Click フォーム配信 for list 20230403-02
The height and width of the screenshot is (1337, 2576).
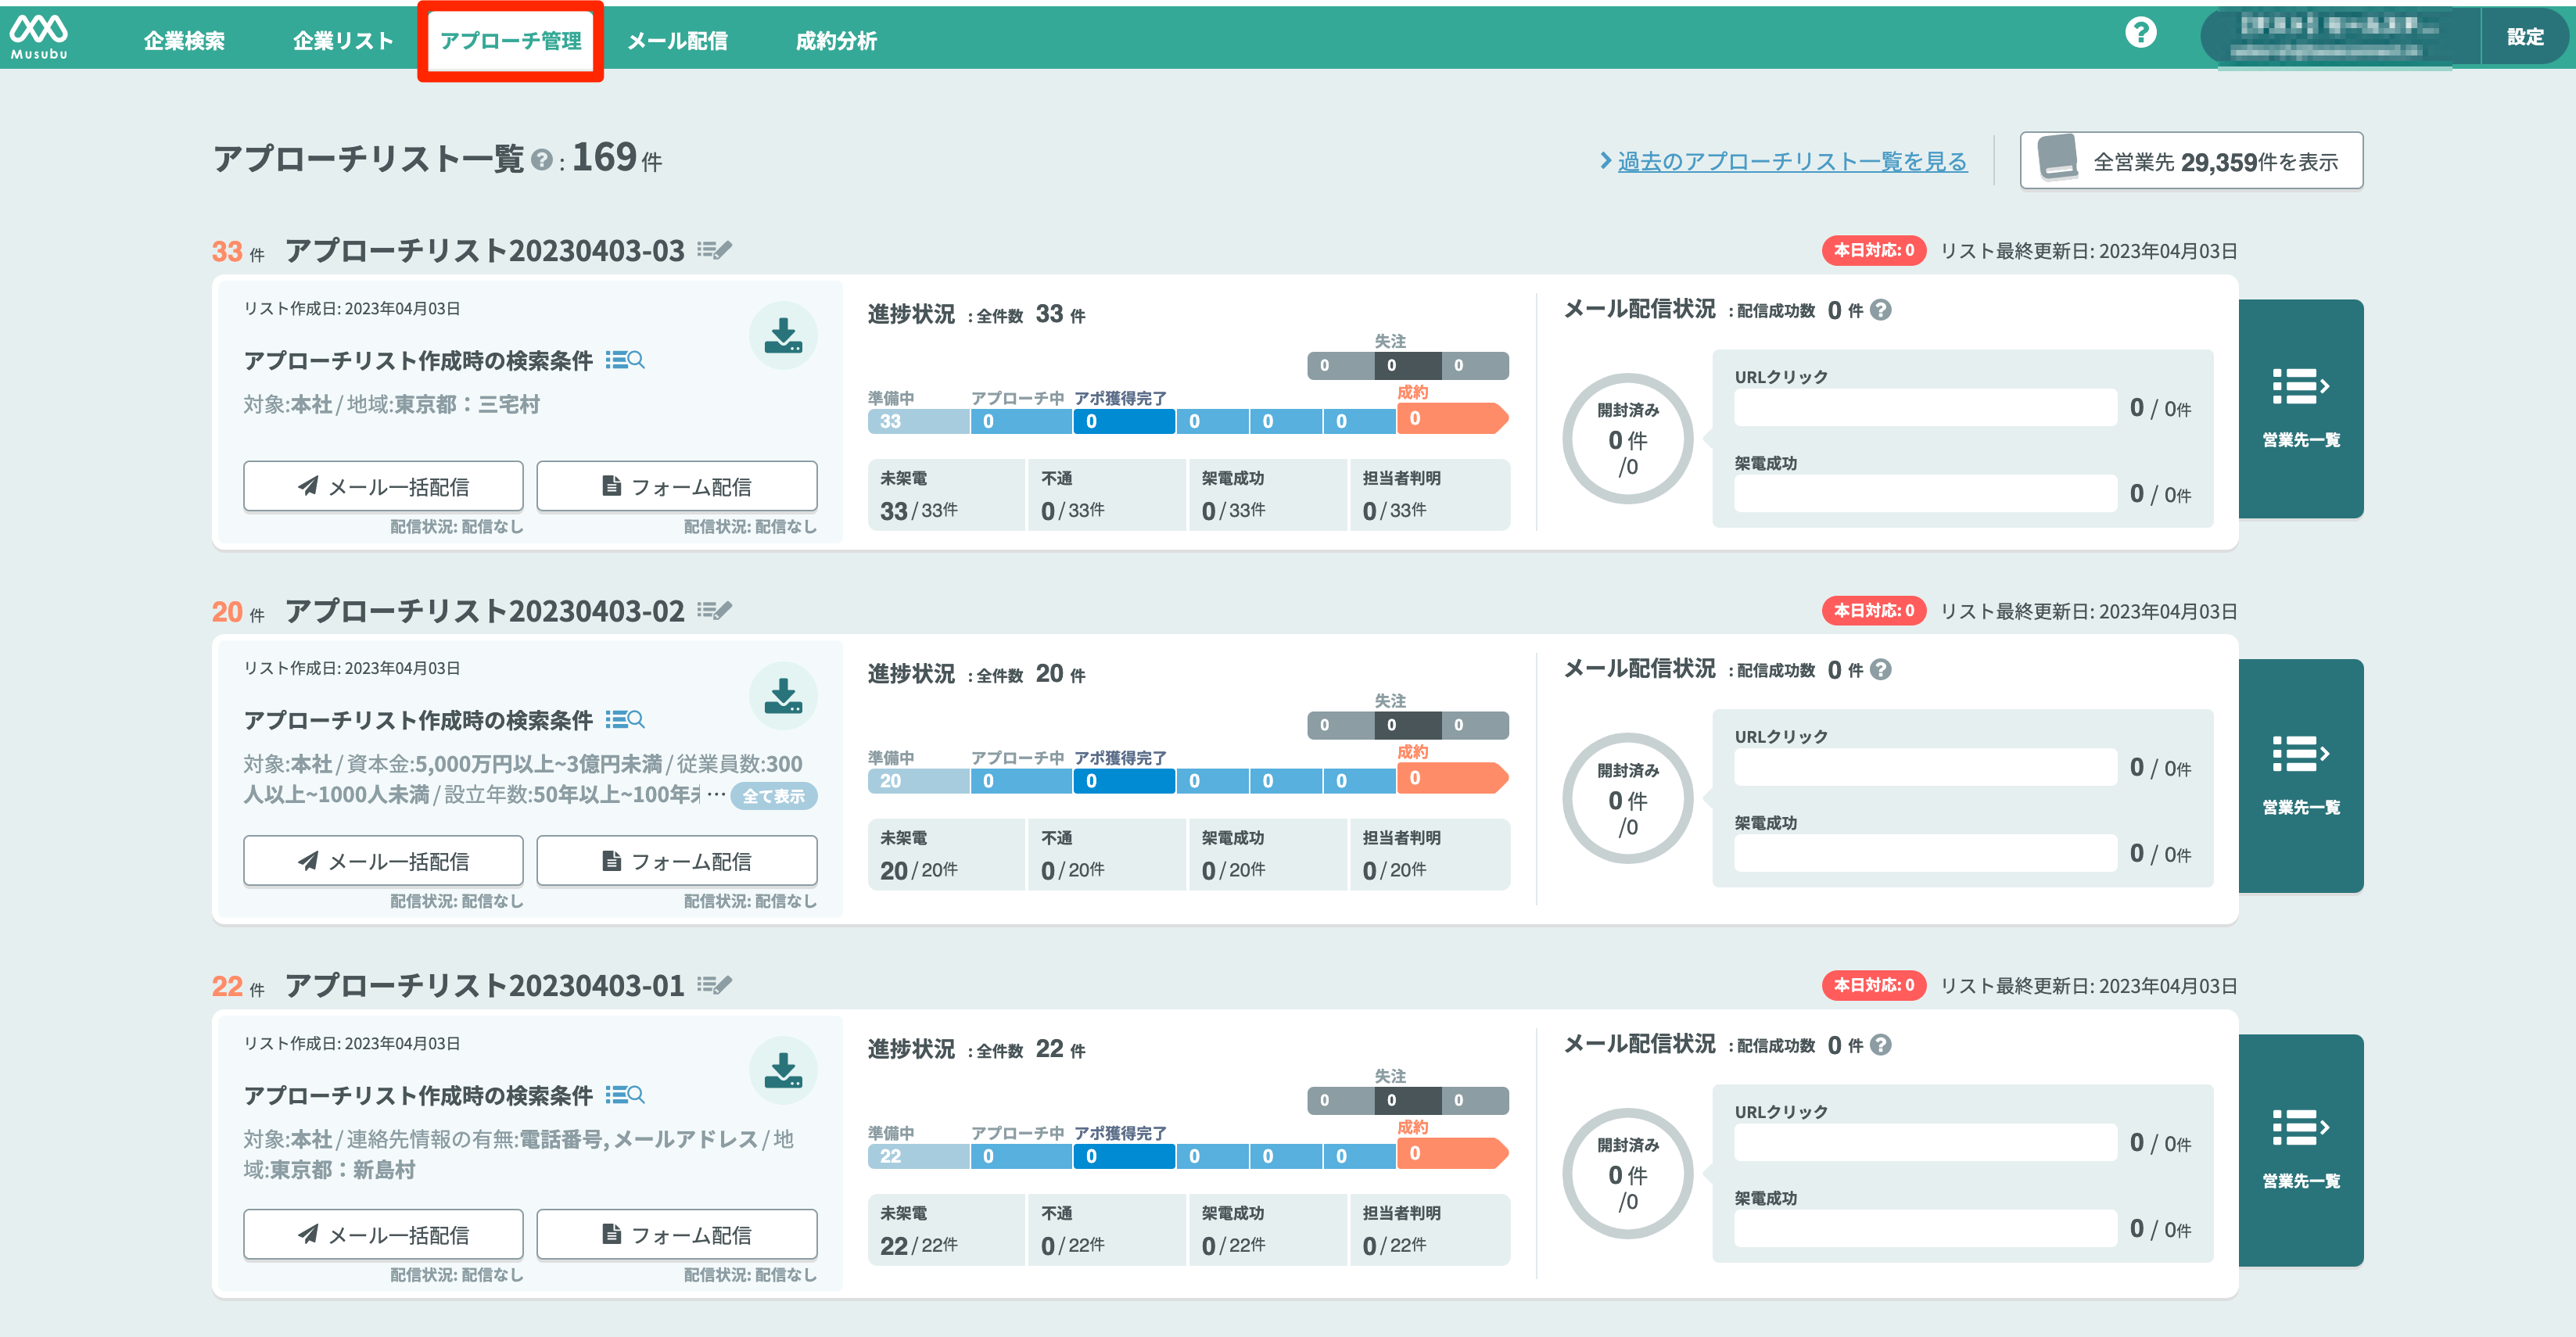tap(677, 860)
